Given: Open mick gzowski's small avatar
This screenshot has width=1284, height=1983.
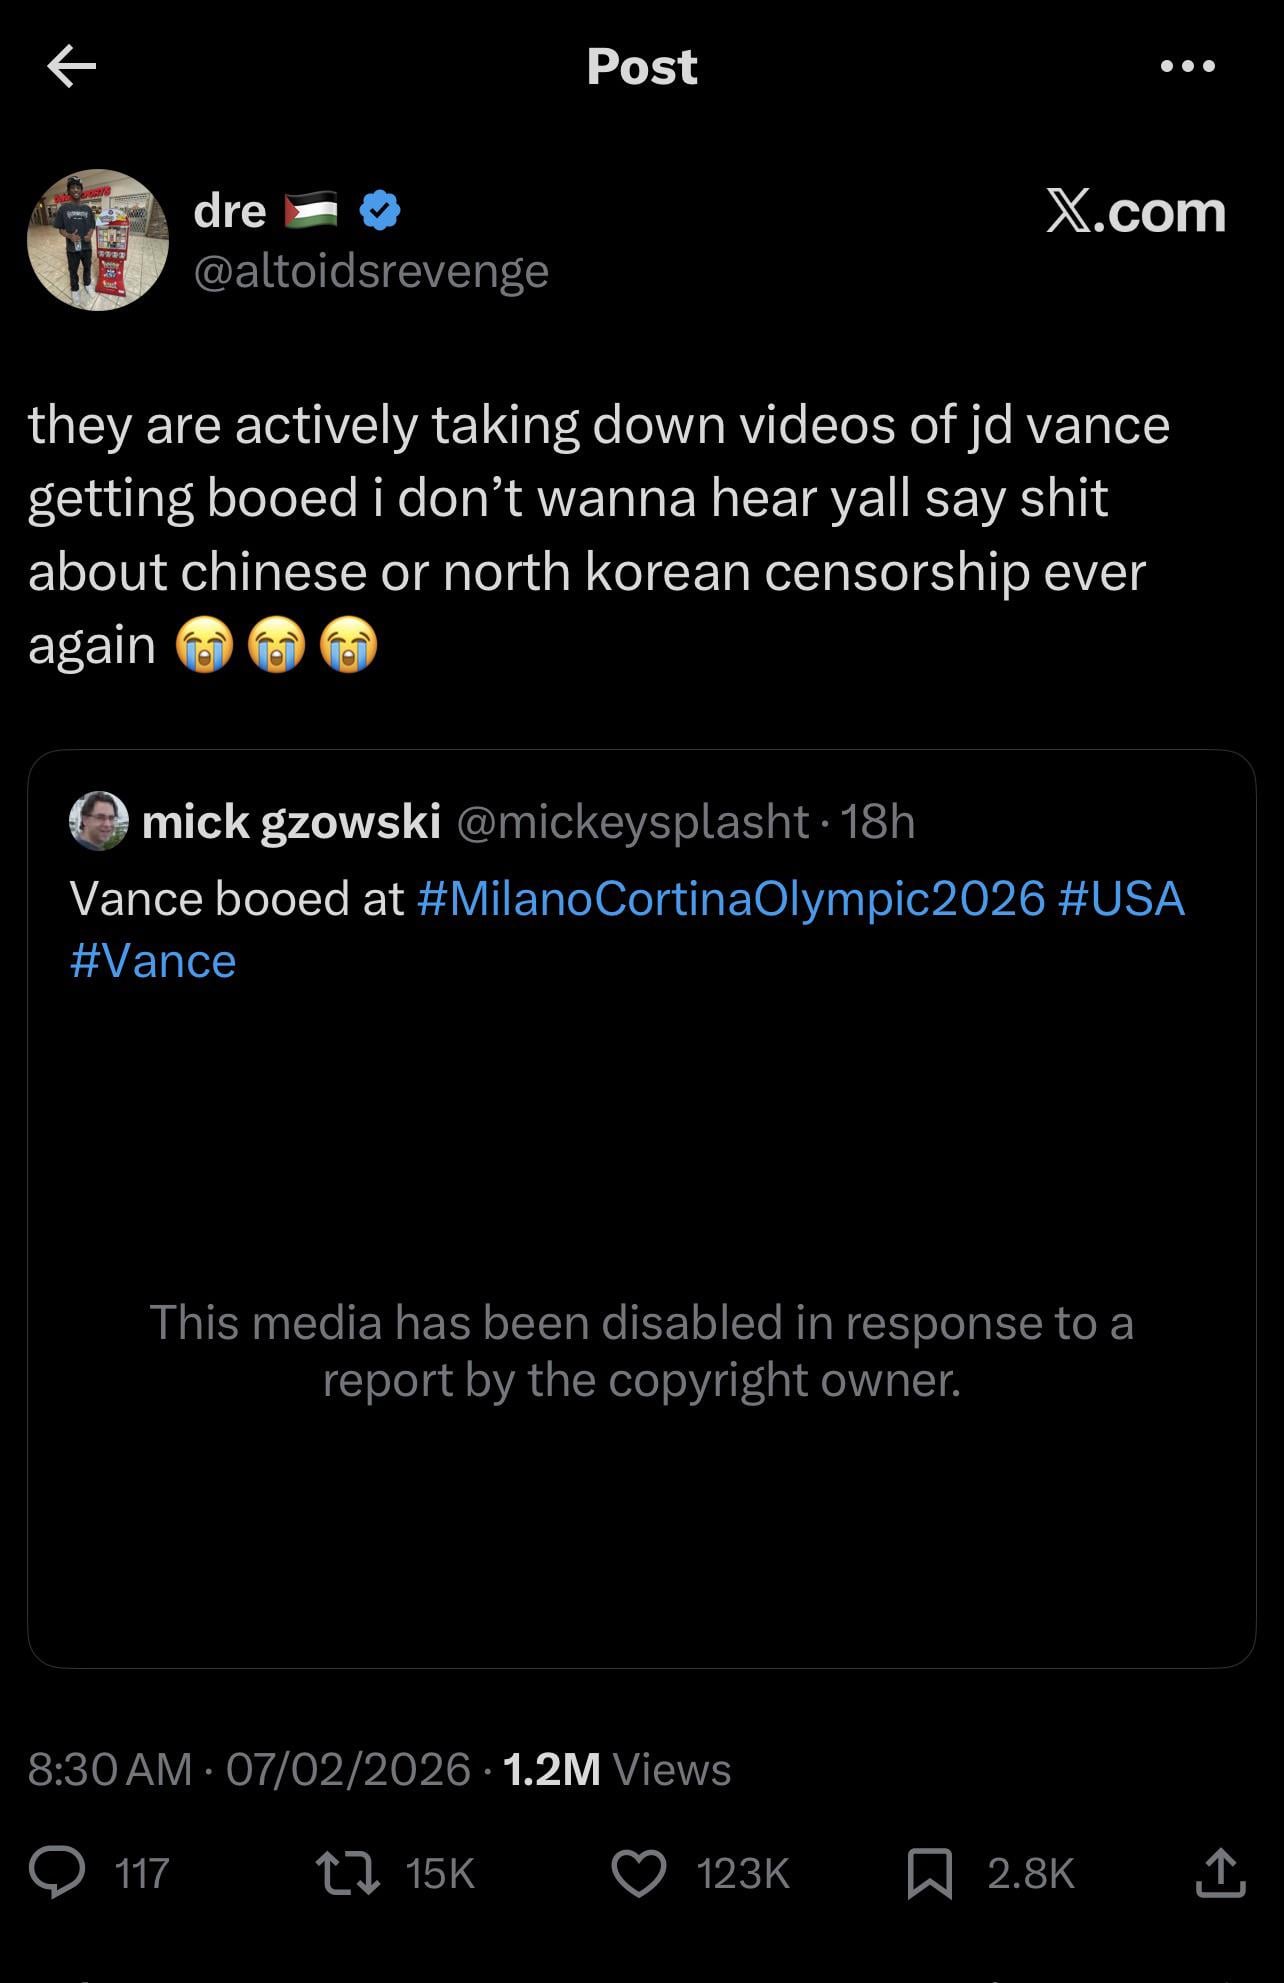Looking at the screenshot, I should 98,822.
